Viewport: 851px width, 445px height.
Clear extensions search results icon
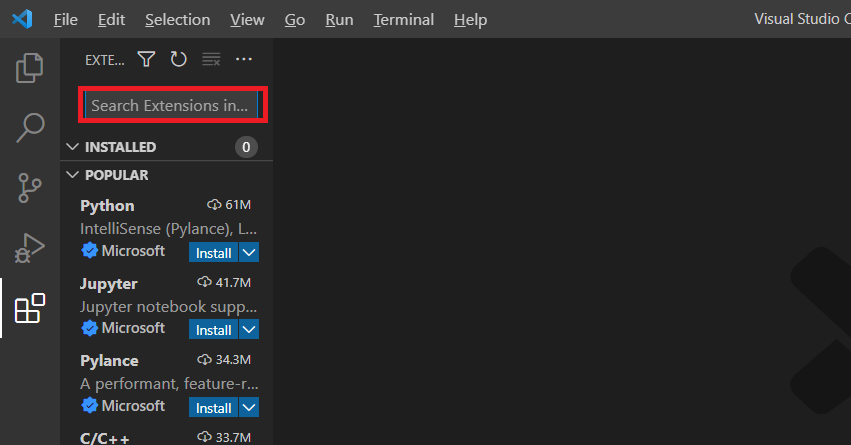[211, 59]
